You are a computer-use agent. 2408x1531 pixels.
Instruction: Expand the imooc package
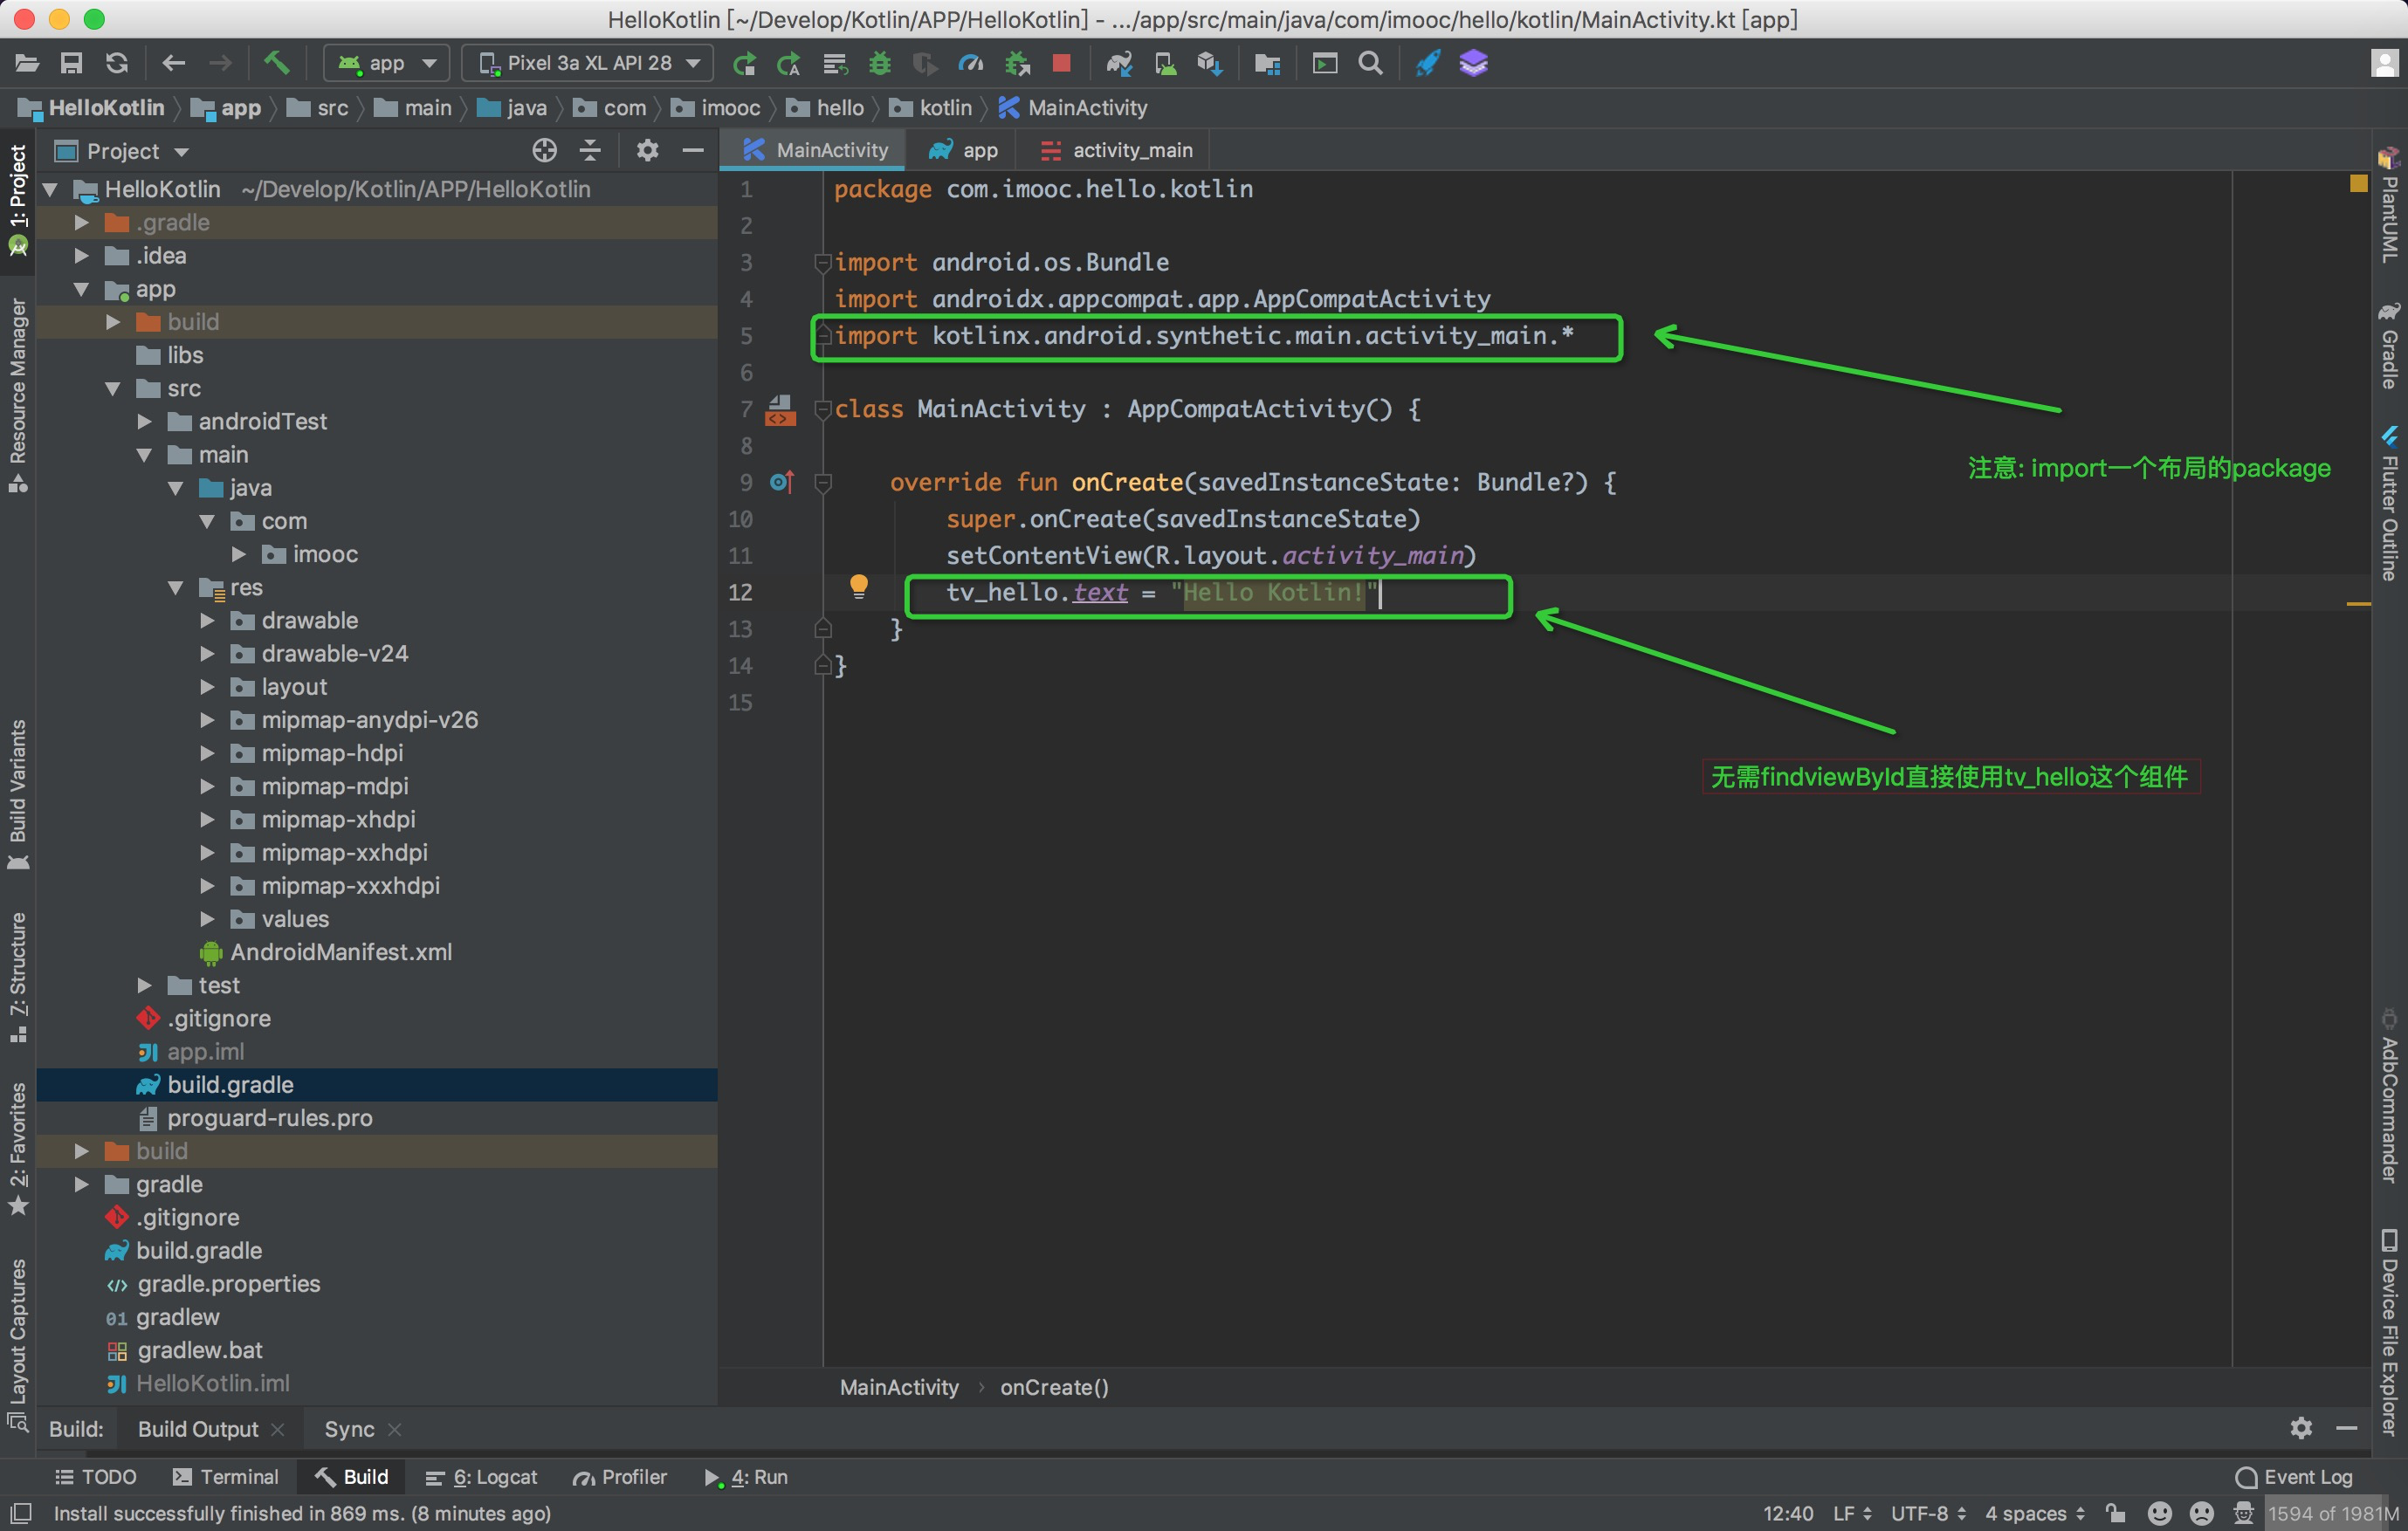pos(238,554)
